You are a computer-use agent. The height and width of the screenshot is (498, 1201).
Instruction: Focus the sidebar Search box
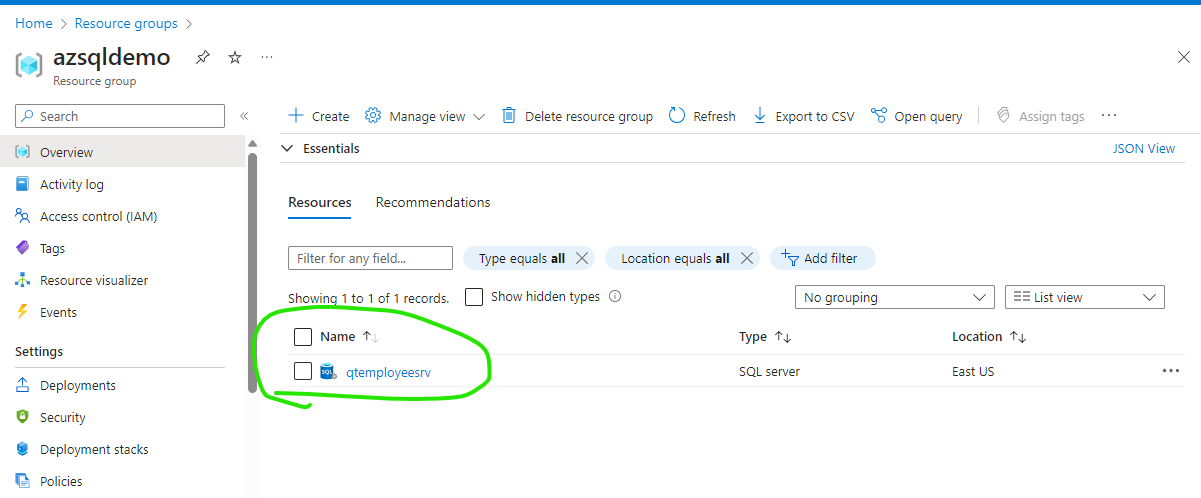(x=120, y=116)
